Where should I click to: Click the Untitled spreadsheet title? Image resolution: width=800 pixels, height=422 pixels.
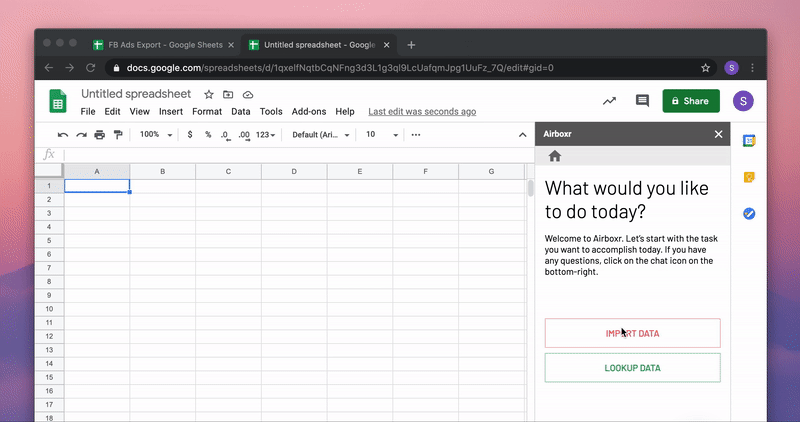(136, 94)
